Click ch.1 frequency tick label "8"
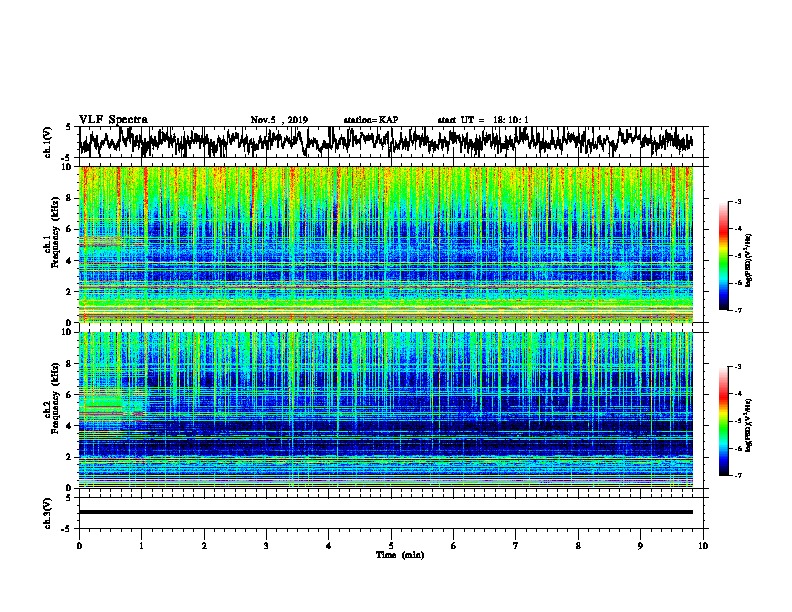This screenshot has width=792, height=612. click(69, 198)
